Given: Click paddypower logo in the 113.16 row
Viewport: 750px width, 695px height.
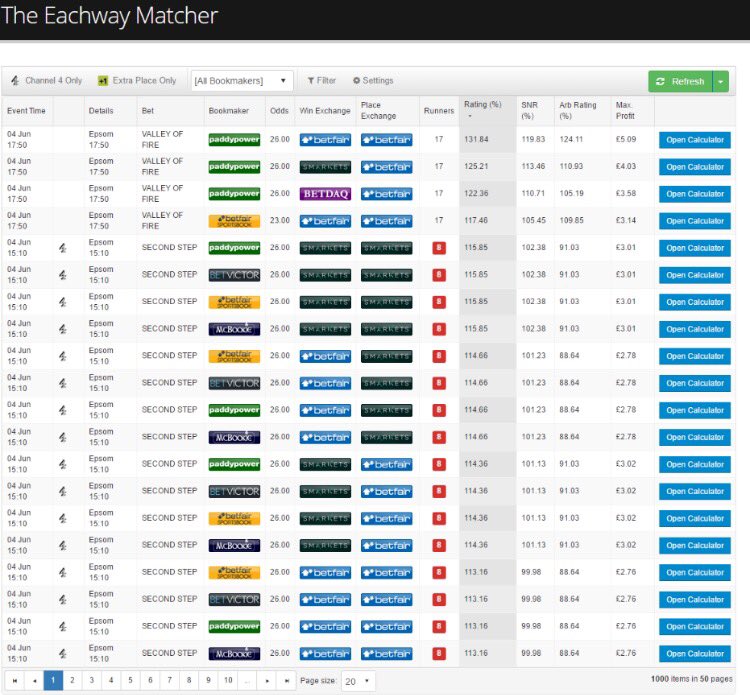Looking at the screenshot, I should pos(234,627).
